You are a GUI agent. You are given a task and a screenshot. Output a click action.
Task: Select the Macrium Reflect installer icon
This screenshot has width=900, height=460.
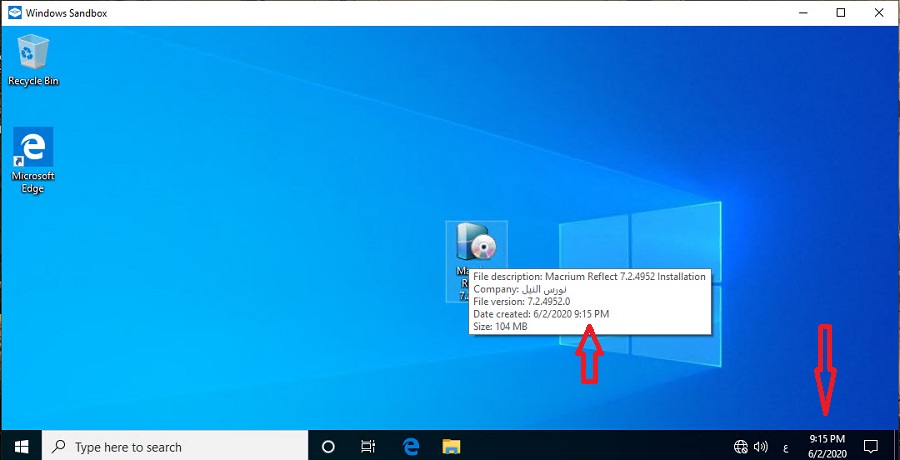pyautogui.click(x=475, y=243)
